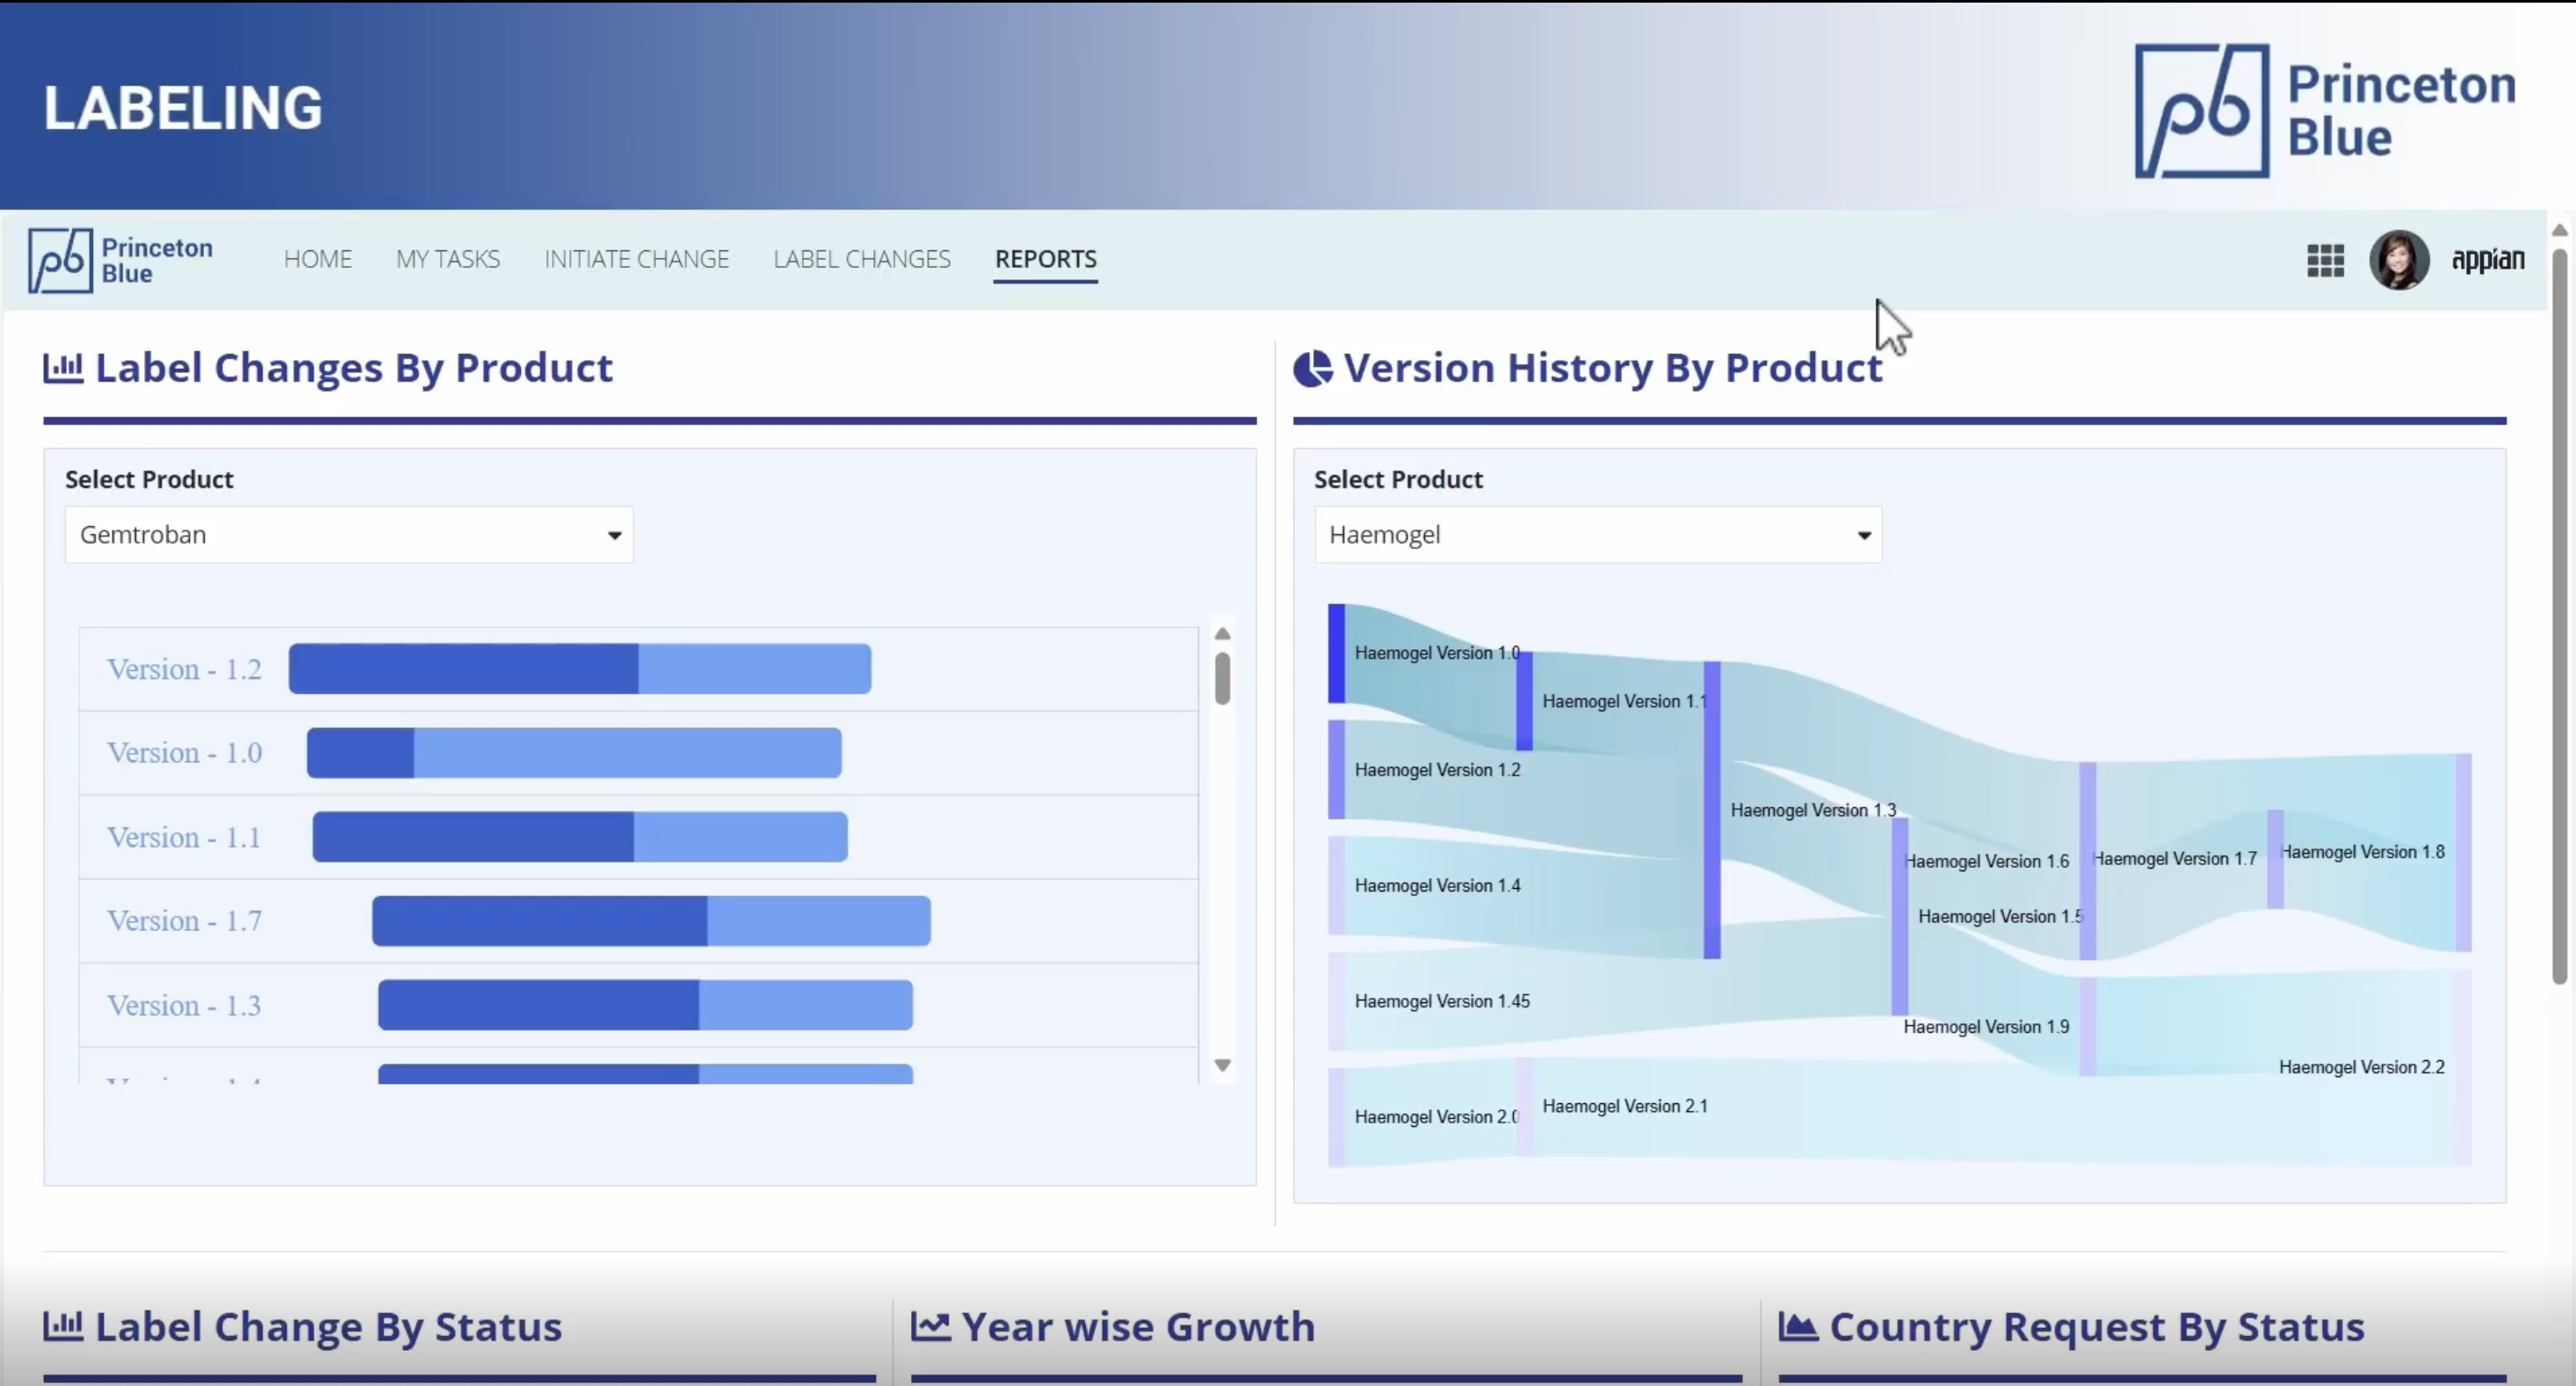
Task: Go to the MY TASKS tab
Action: click(x=447, y=259)
